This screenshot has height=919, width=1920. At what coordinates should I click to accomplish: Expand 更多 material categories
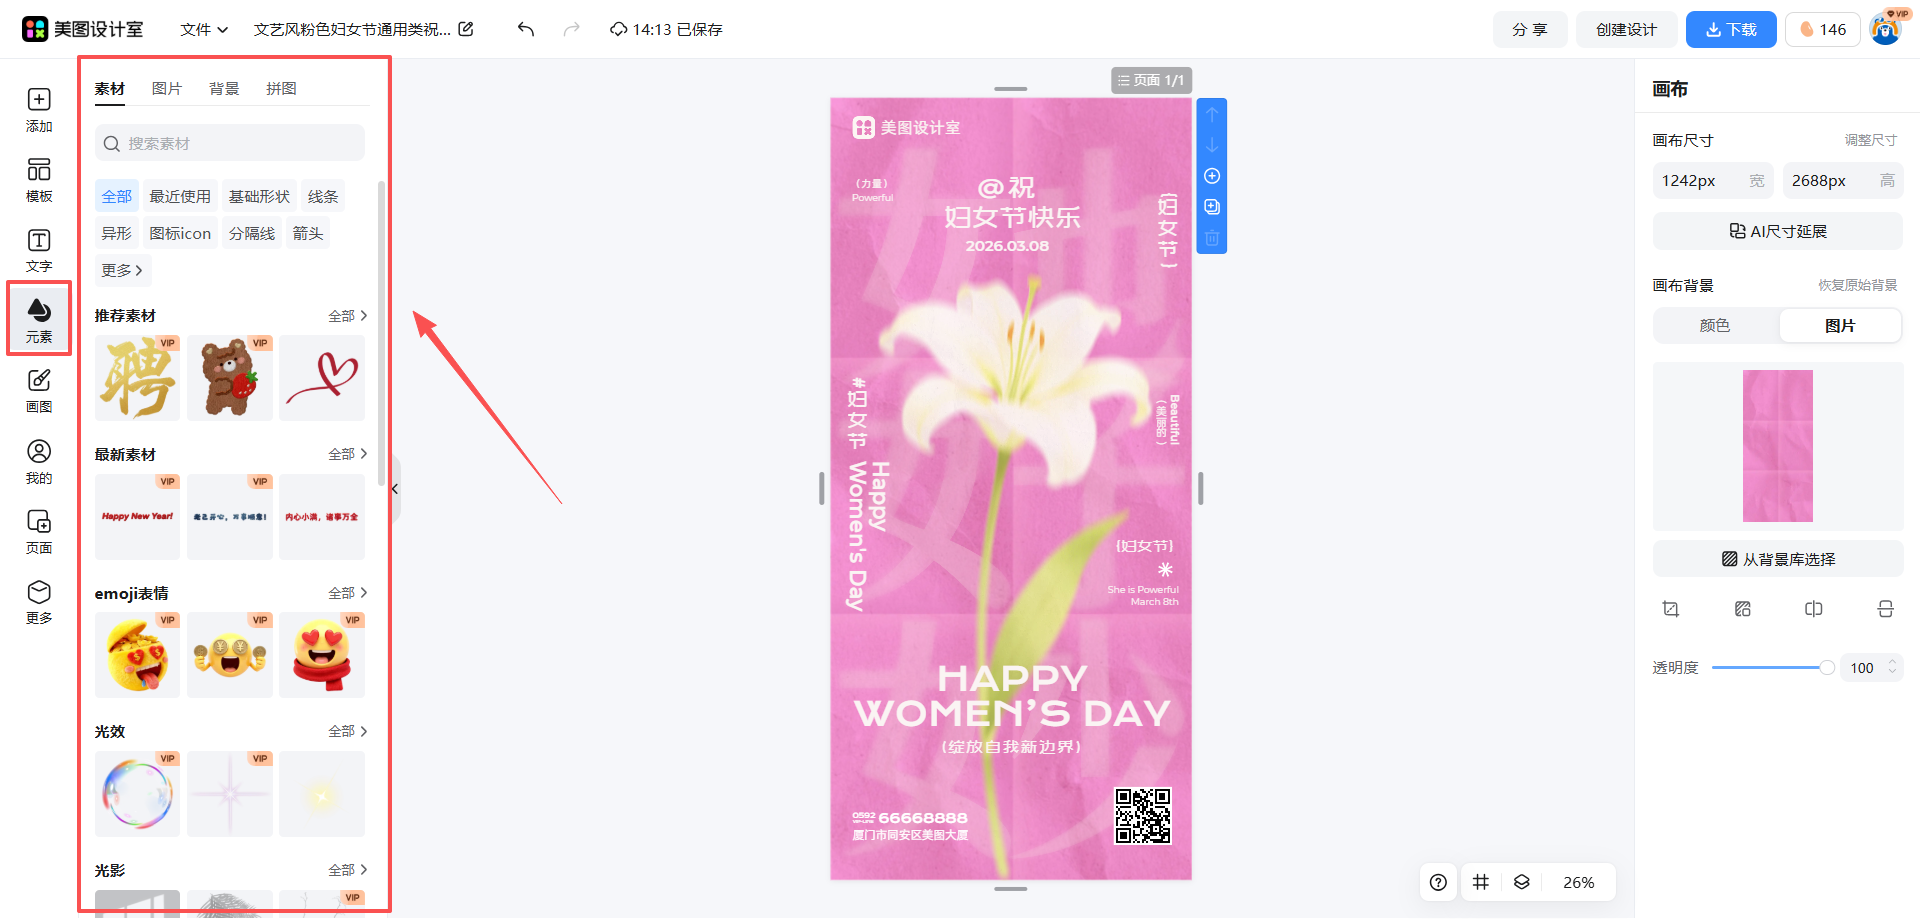(122, 271)
